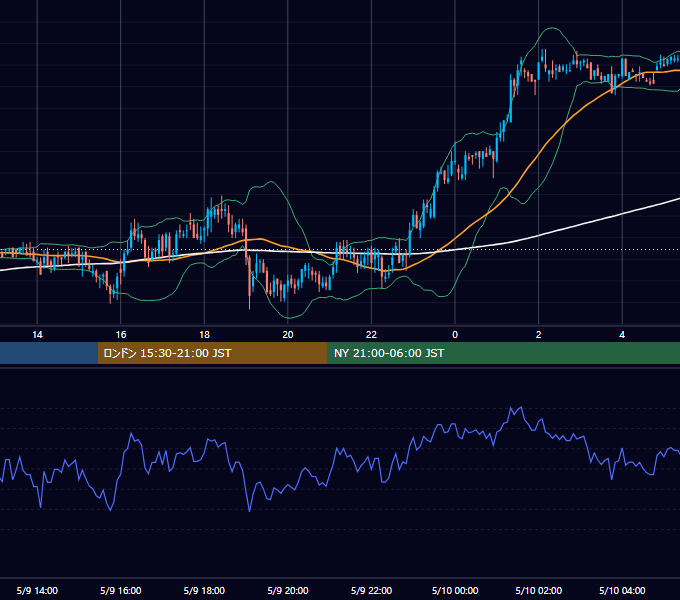Image resolution: width=680 pixels, height=600 pixels.
Task: Click the 5/9 14:00 date label
Action: click(x=37, y=590)
